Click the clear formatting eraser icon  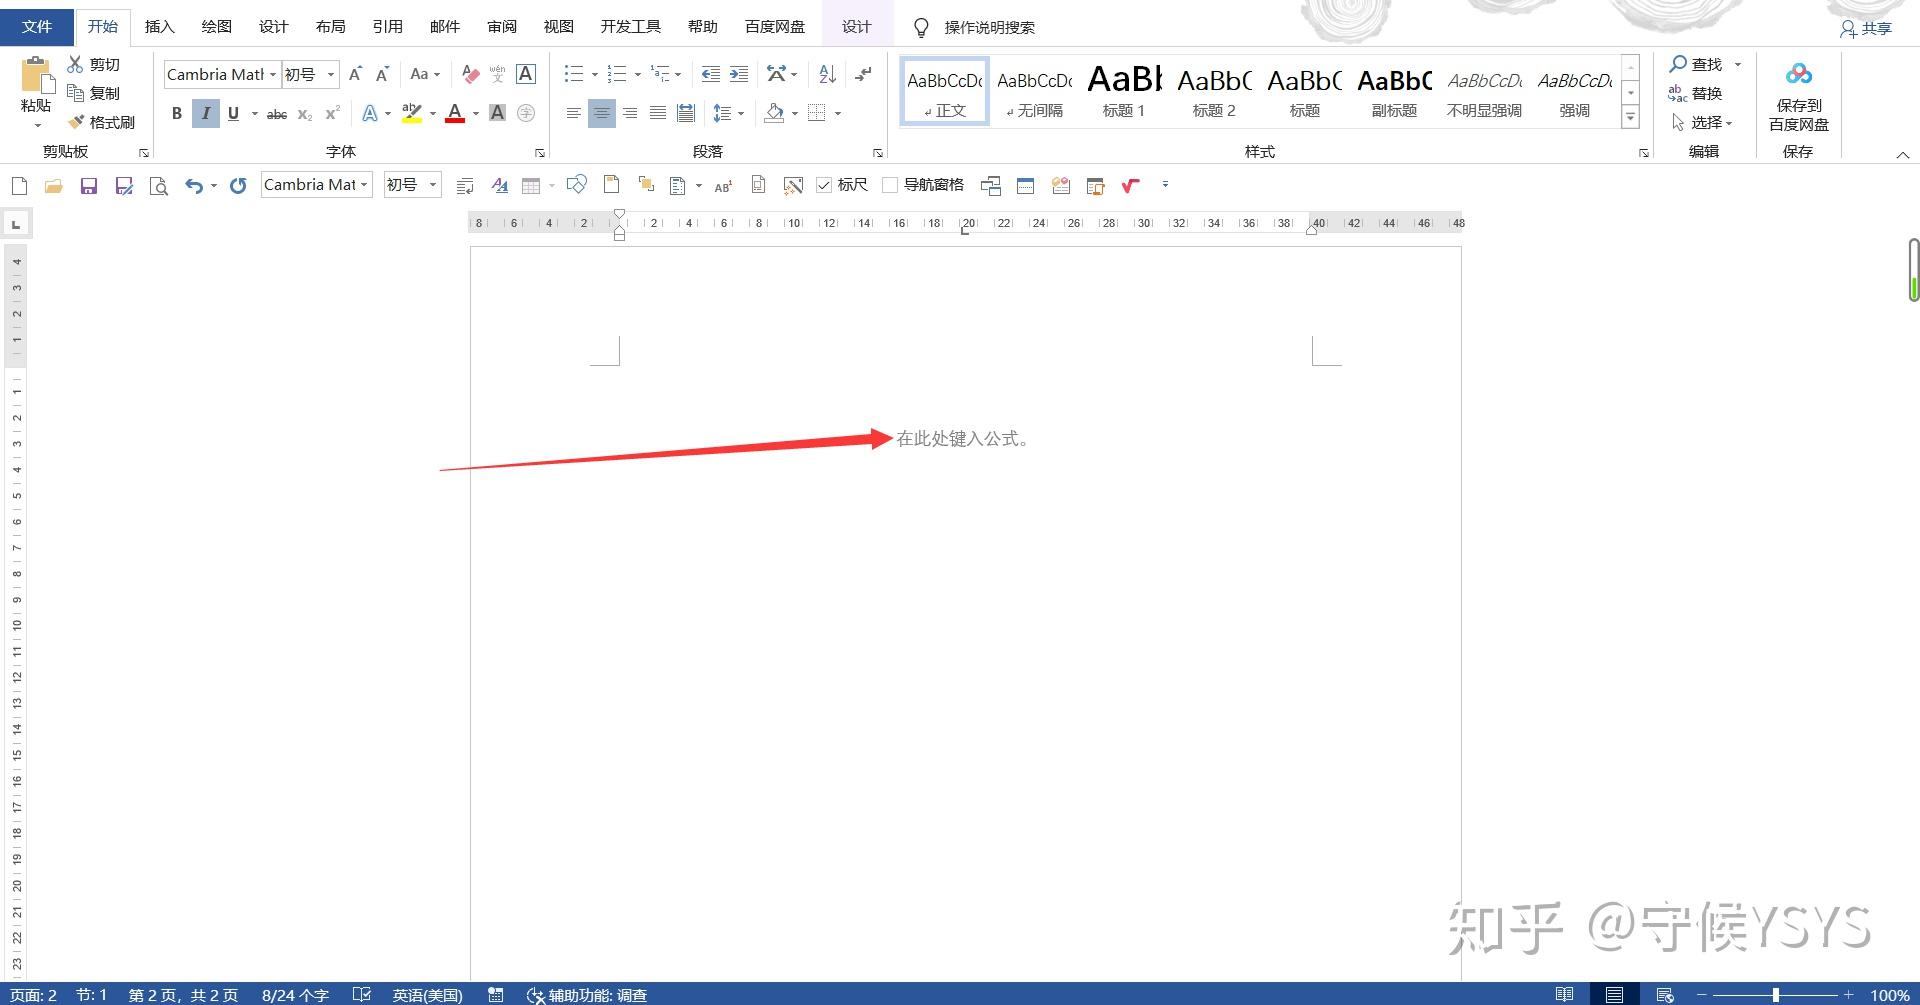[x=470, y=74]
